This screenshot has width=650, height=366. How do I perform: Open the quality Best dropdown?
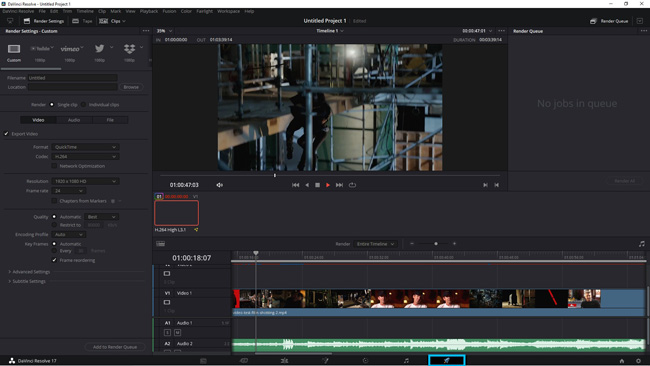[x=102, y=217]
